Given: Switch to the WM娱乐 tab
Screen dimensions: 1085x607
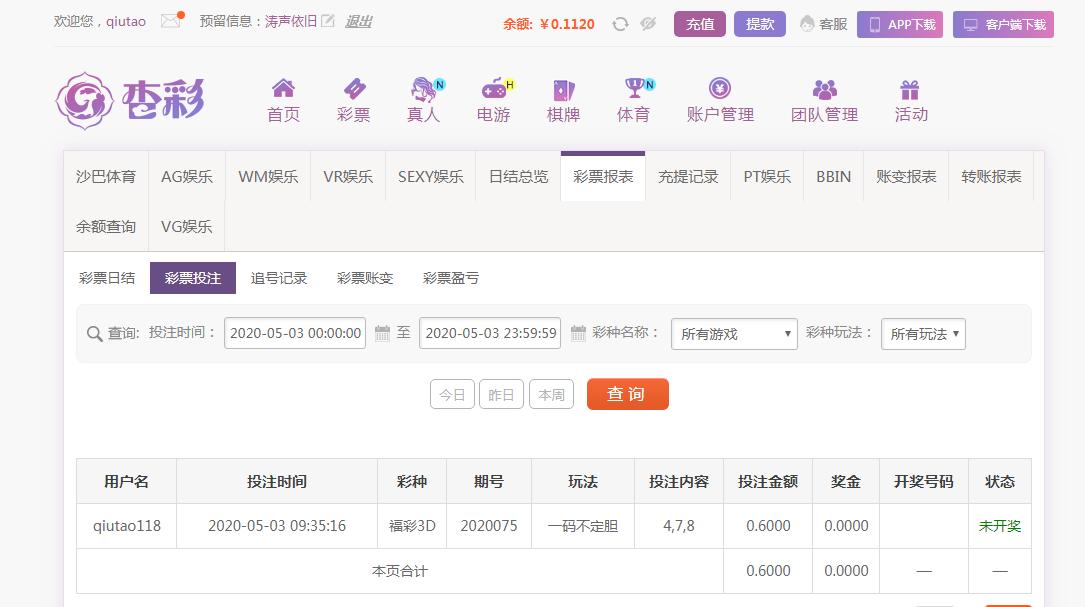Looking at the screenshot, I should [268, 176].
